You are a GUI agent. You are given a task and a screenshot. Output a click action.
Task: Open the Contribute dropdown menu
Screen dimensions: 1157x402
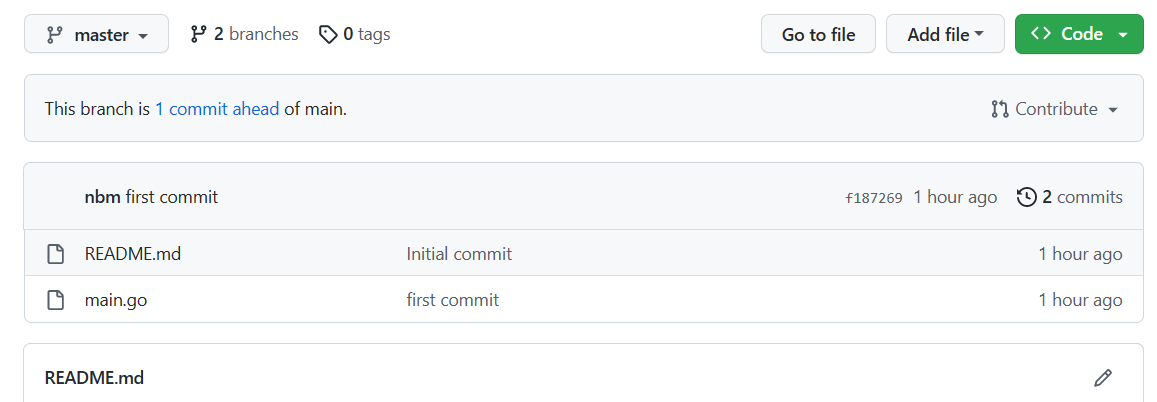(1055, 109)
